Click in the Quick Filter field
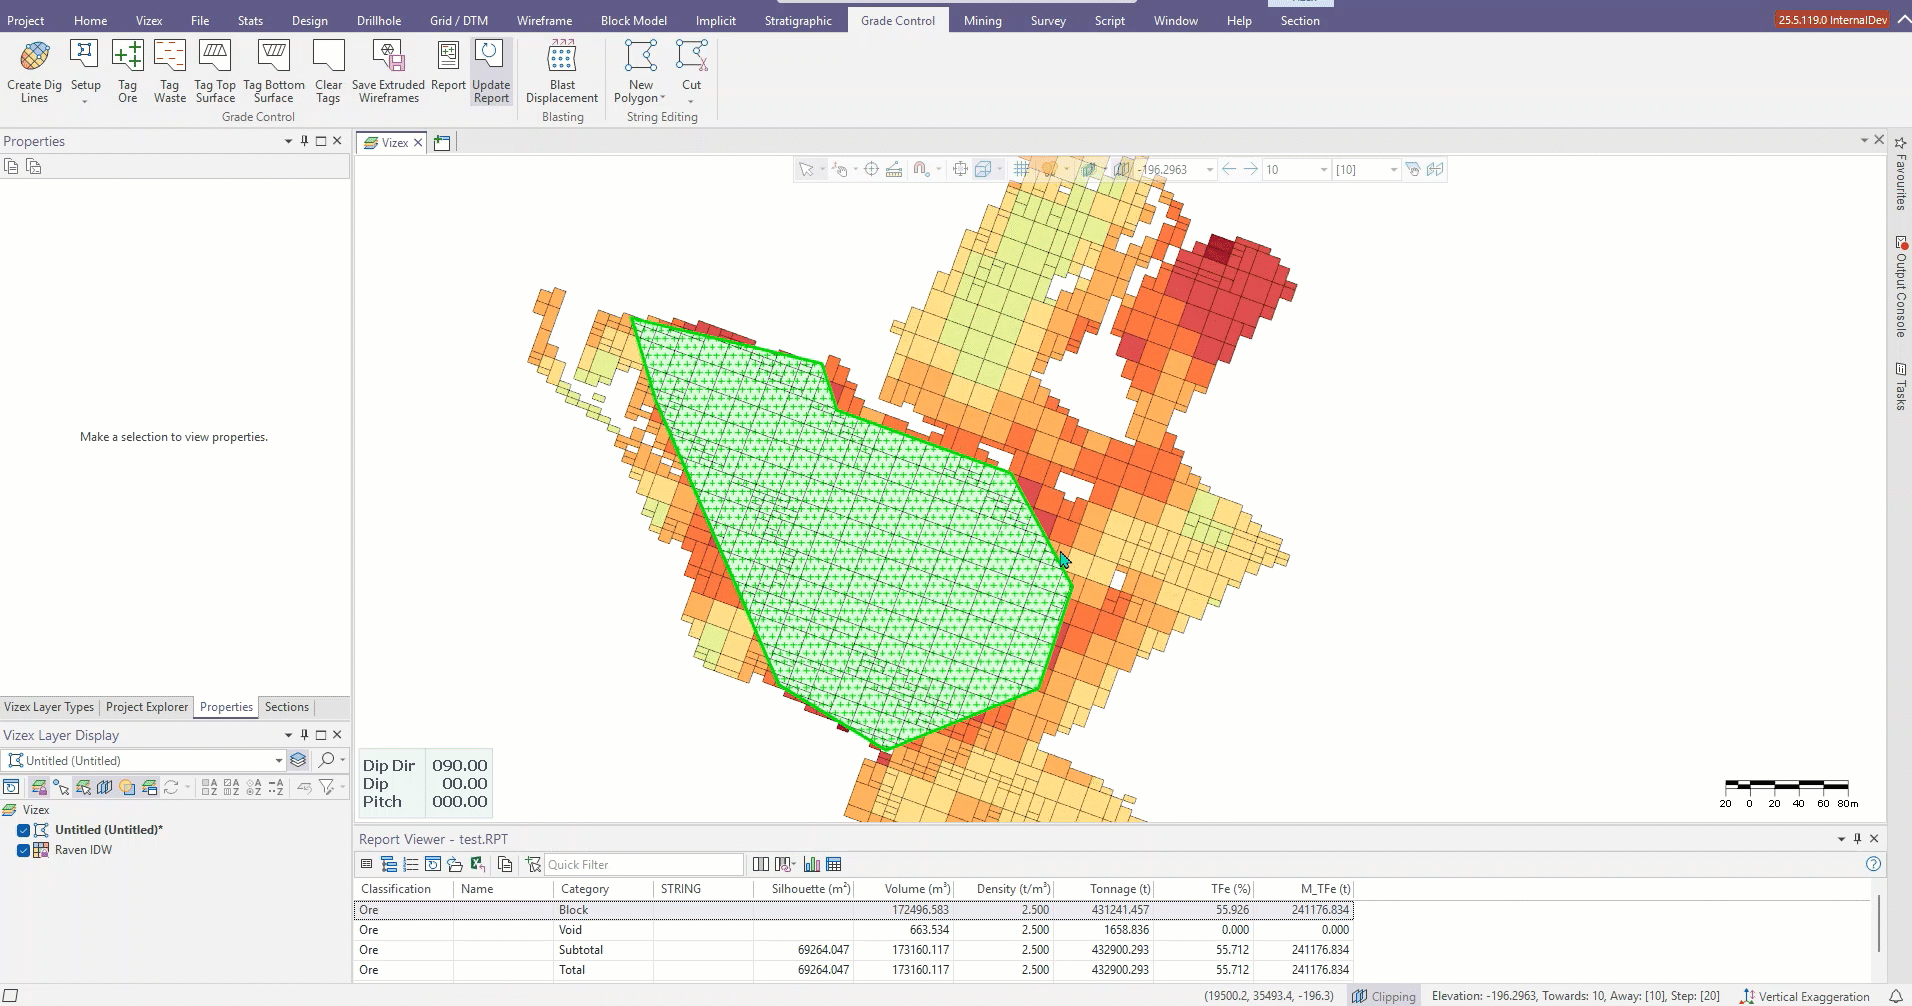 pos(642,865)
